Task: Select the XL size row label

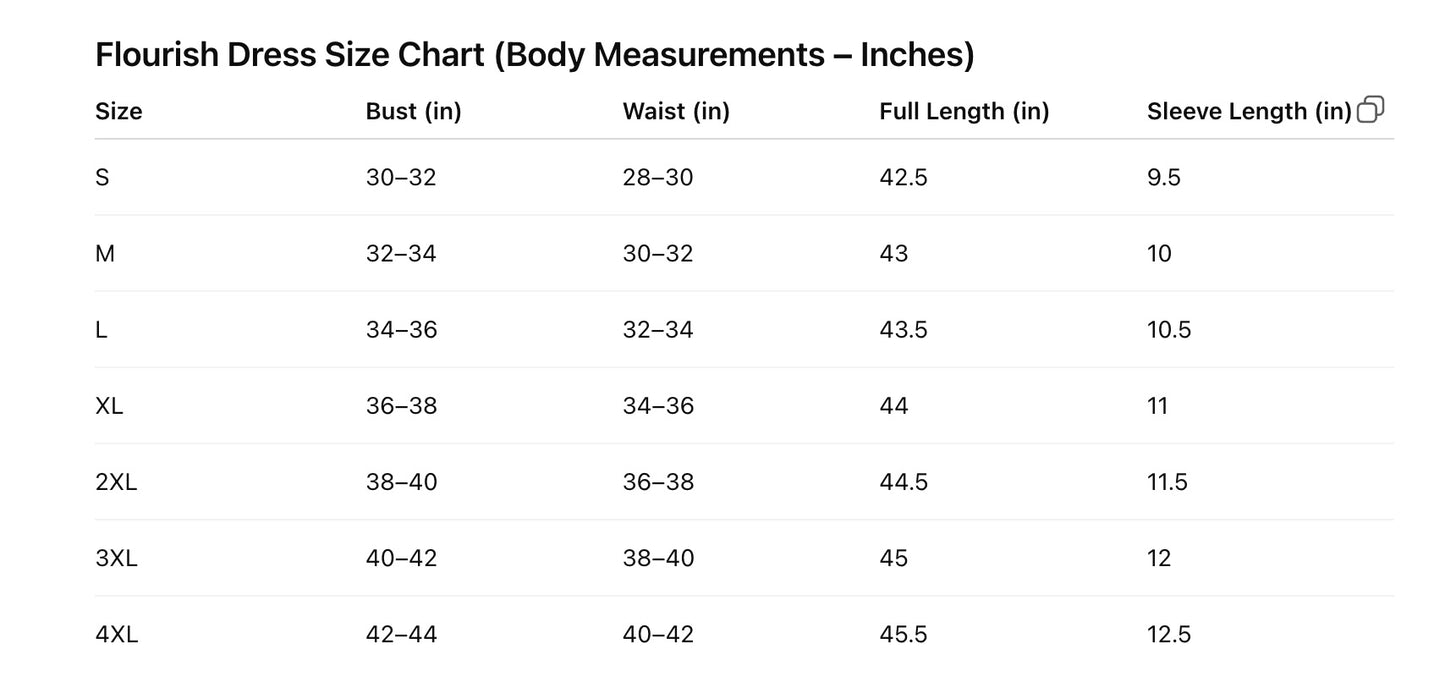Action: pos(109,406)
